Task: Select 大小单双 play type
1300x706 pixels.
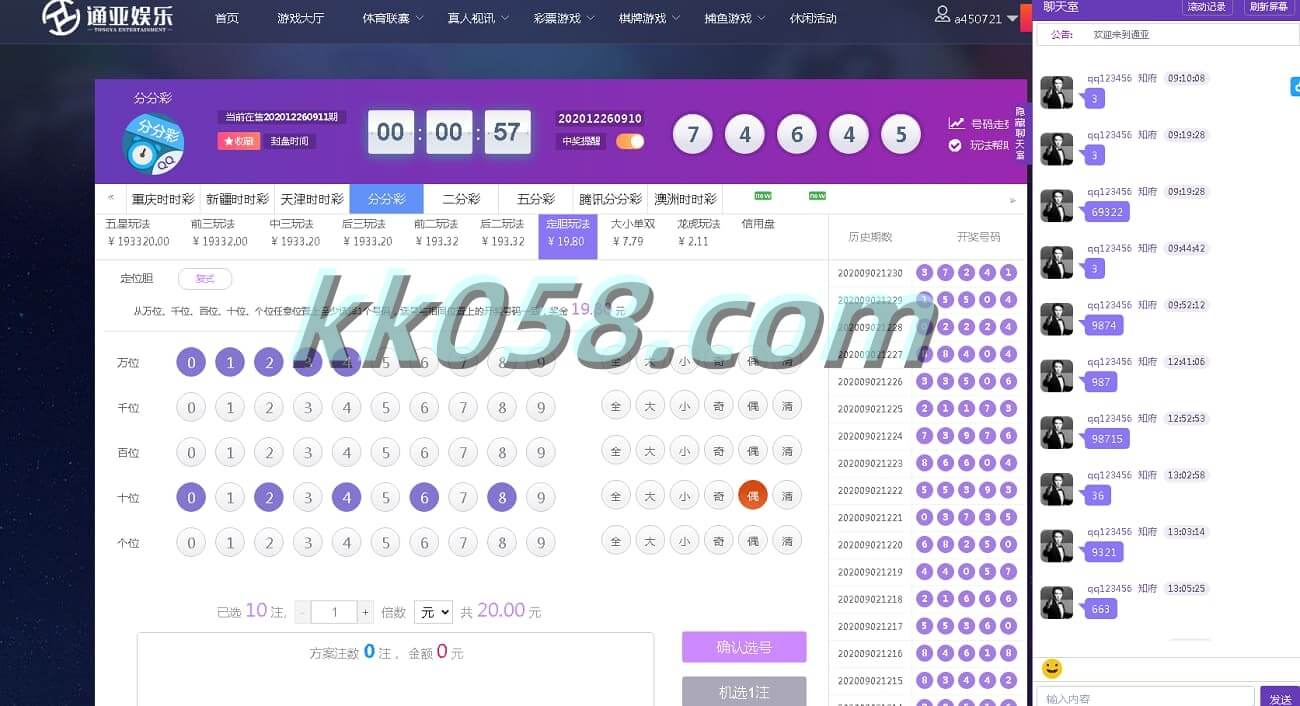Action: (632, 233)
